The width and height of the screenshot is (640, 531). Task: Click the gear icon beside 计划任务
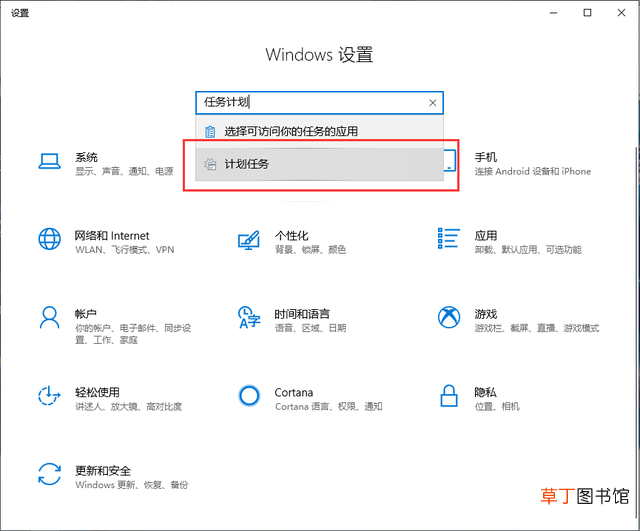pyautogui.click(x=210, y=164)
